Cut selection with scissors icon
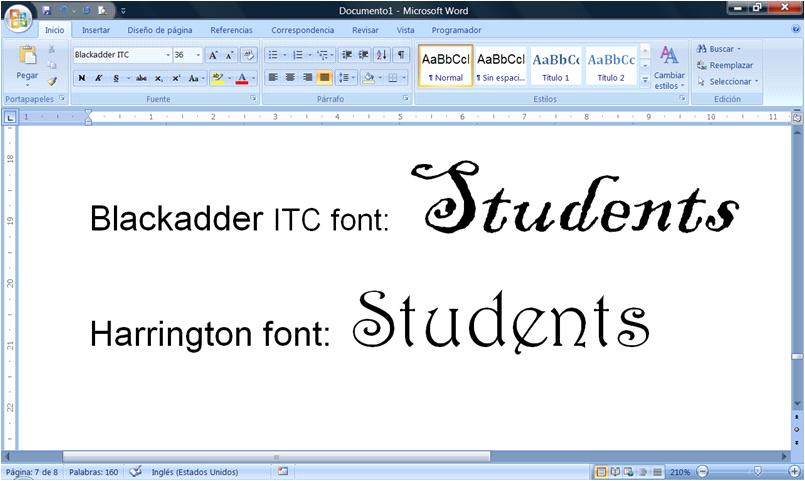This screenshot has width=805, height=481. [x=51, y=49]
